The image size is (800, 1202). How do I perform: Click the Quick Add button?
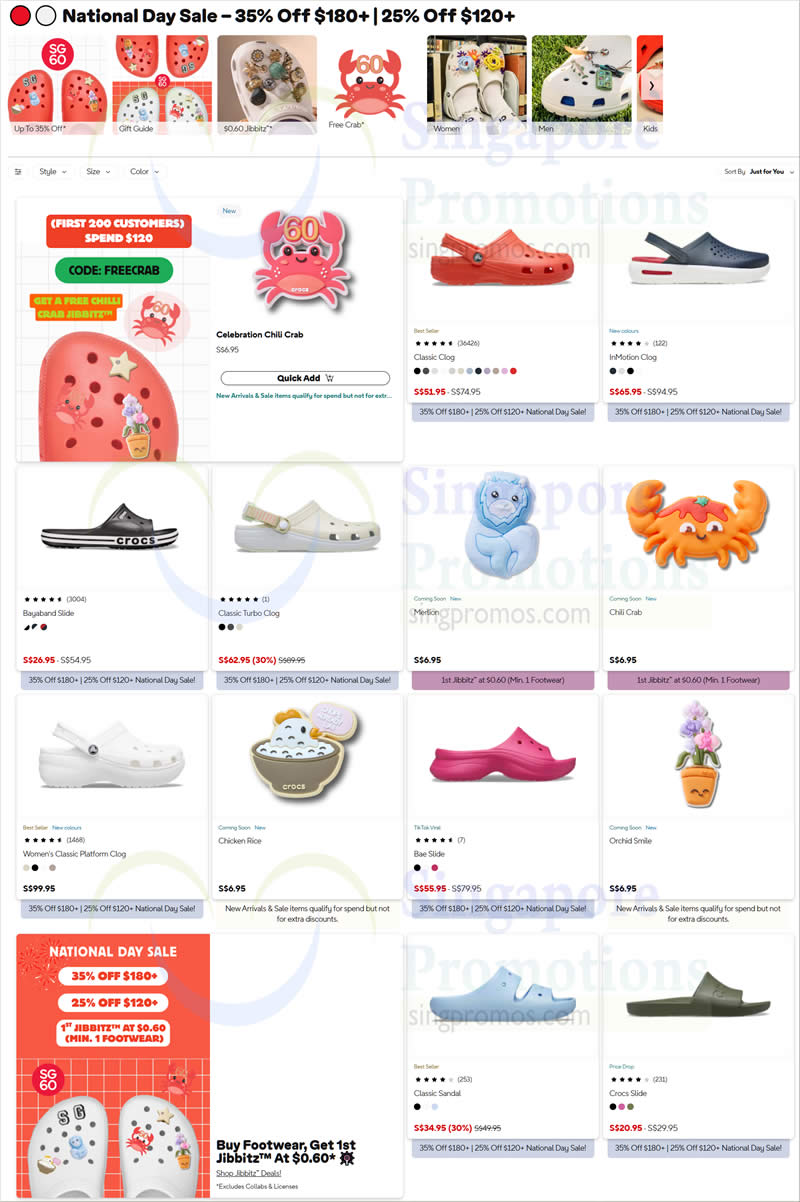click(x=305, y=378)
